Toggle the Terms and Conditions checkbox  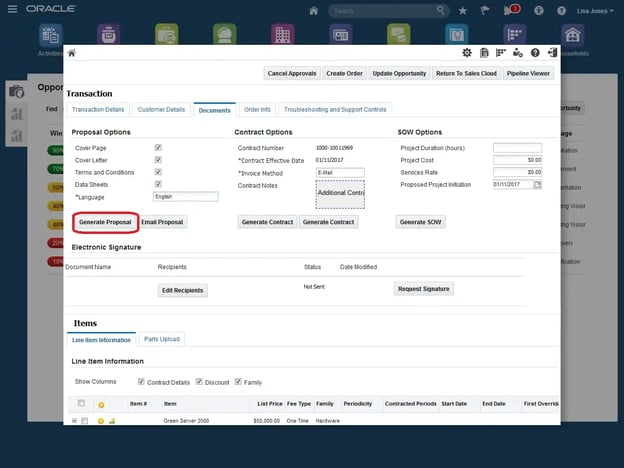[158, 172]
